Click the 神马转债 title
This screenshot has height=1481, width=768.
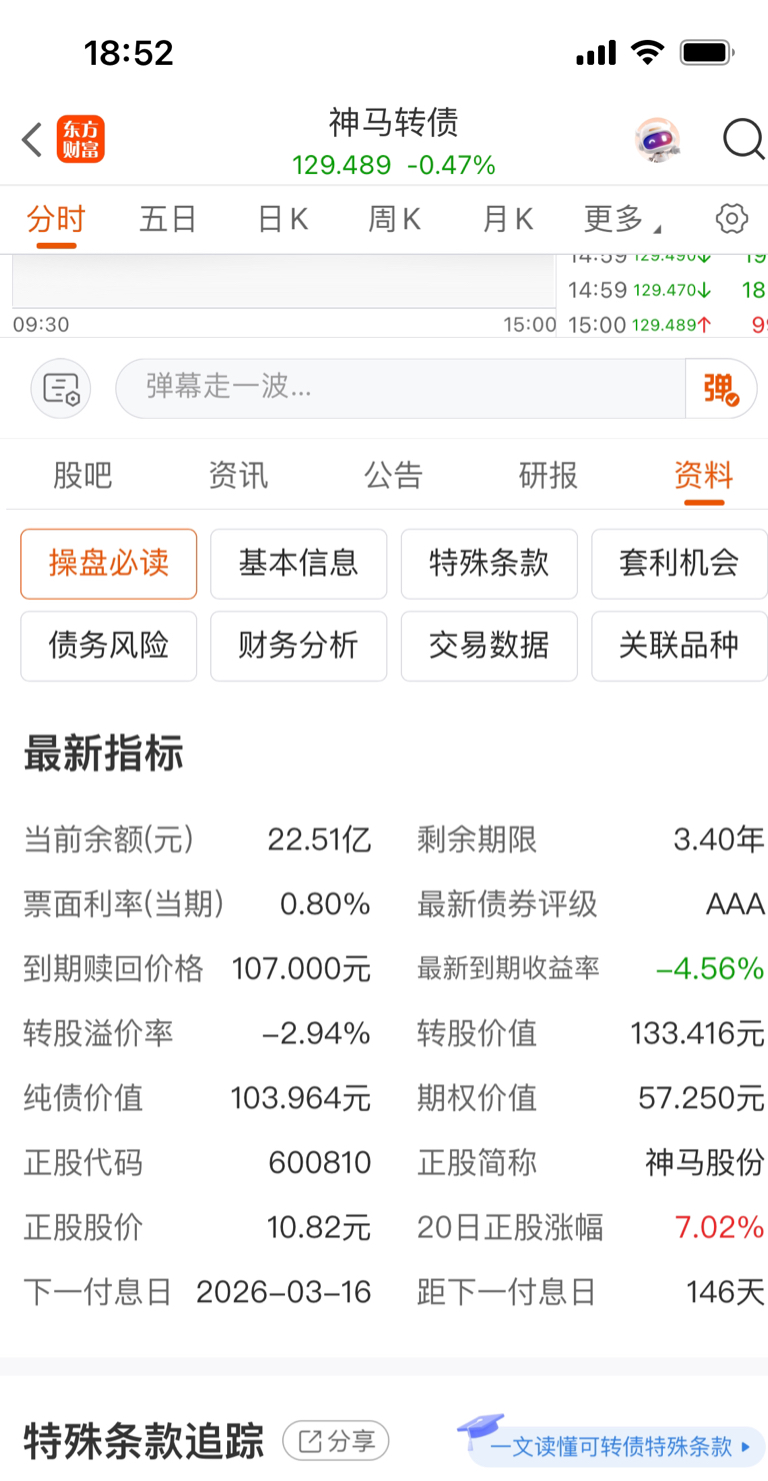(394, 122)
